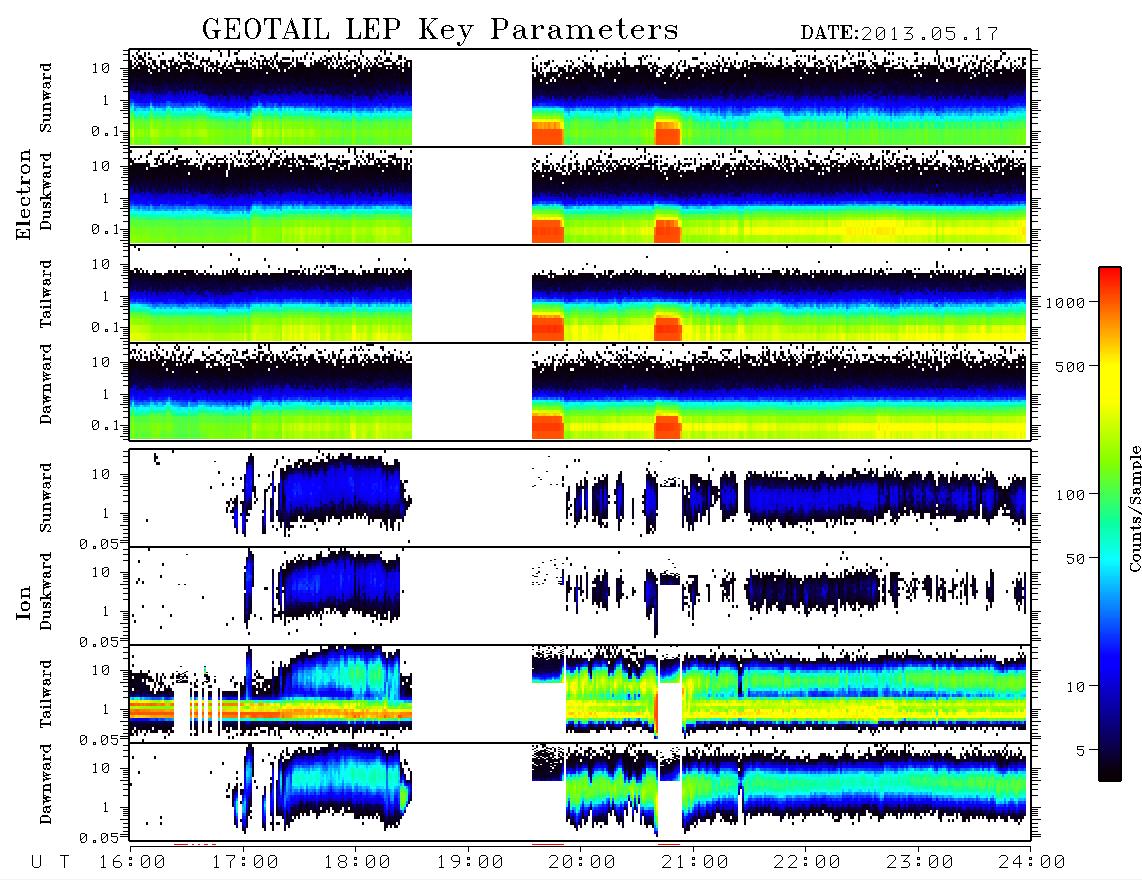
Task: Click the '20:00' time tick label
Action: tap(581, 863)
